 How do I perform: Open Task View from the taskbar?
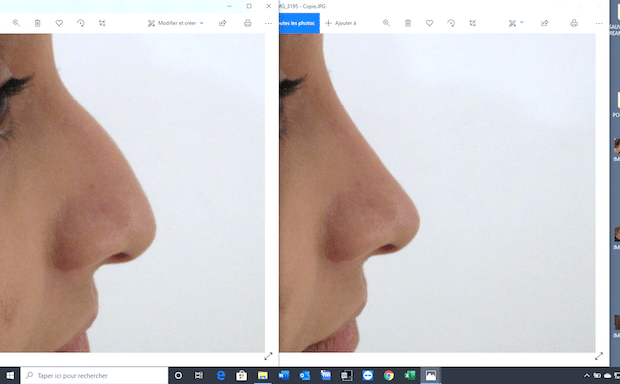click(199, 375)
